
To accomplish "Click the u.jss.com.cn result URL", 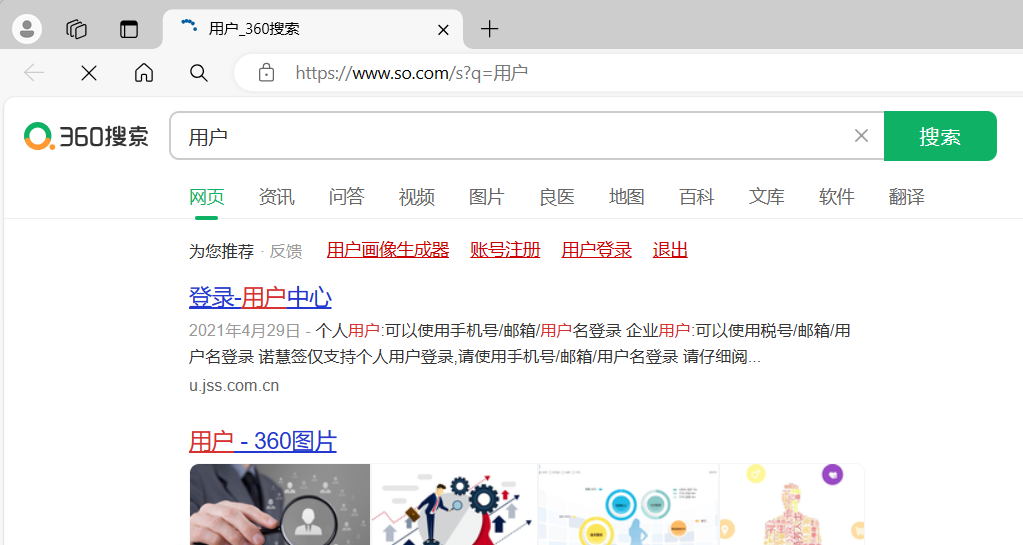I will click(234, 386).
